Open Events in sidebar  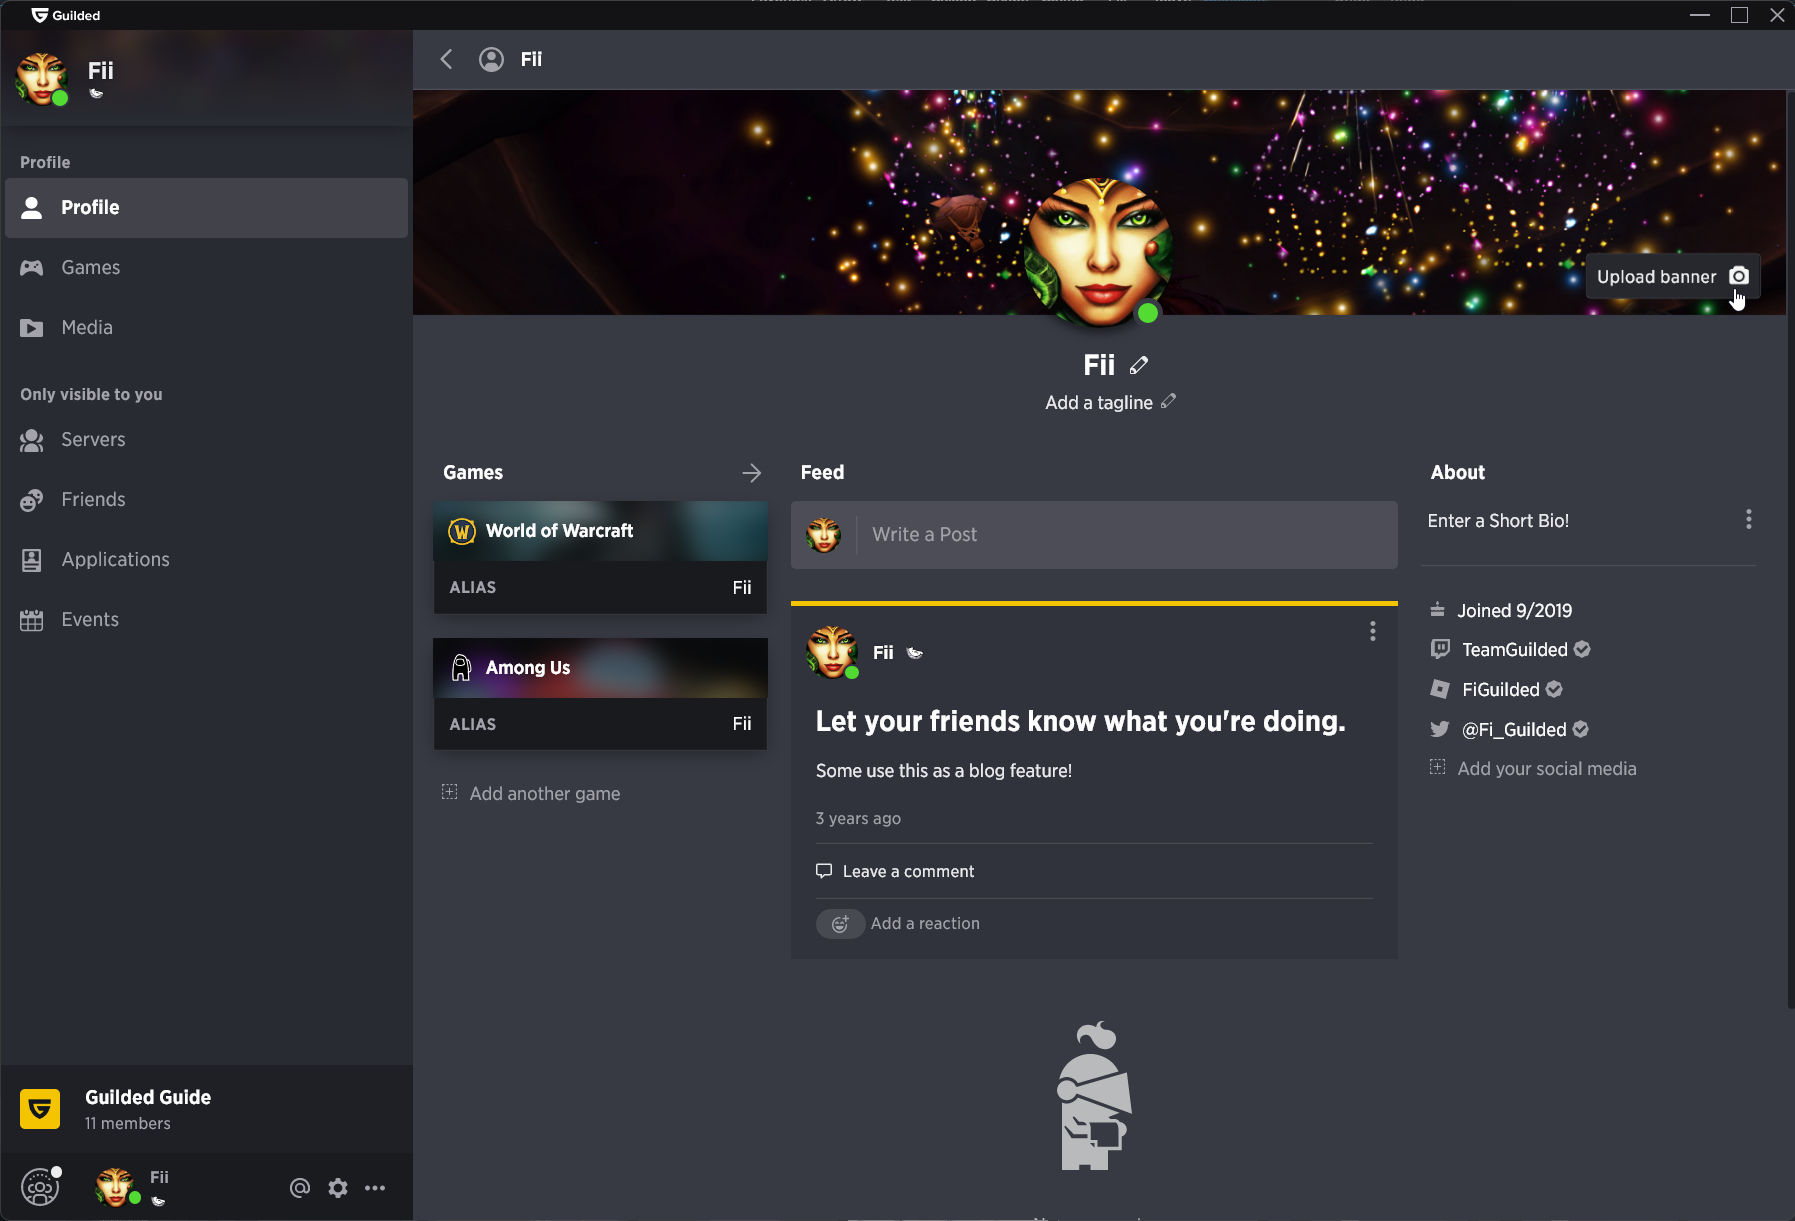pos(207,620)
